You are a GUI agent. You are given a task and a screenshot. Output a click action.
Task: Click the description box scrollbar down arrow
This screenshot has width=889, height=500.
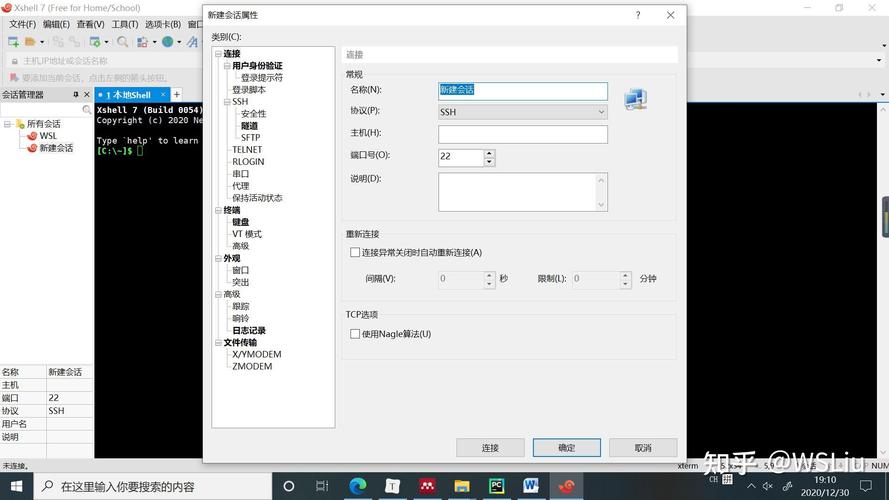coord(601,205)
